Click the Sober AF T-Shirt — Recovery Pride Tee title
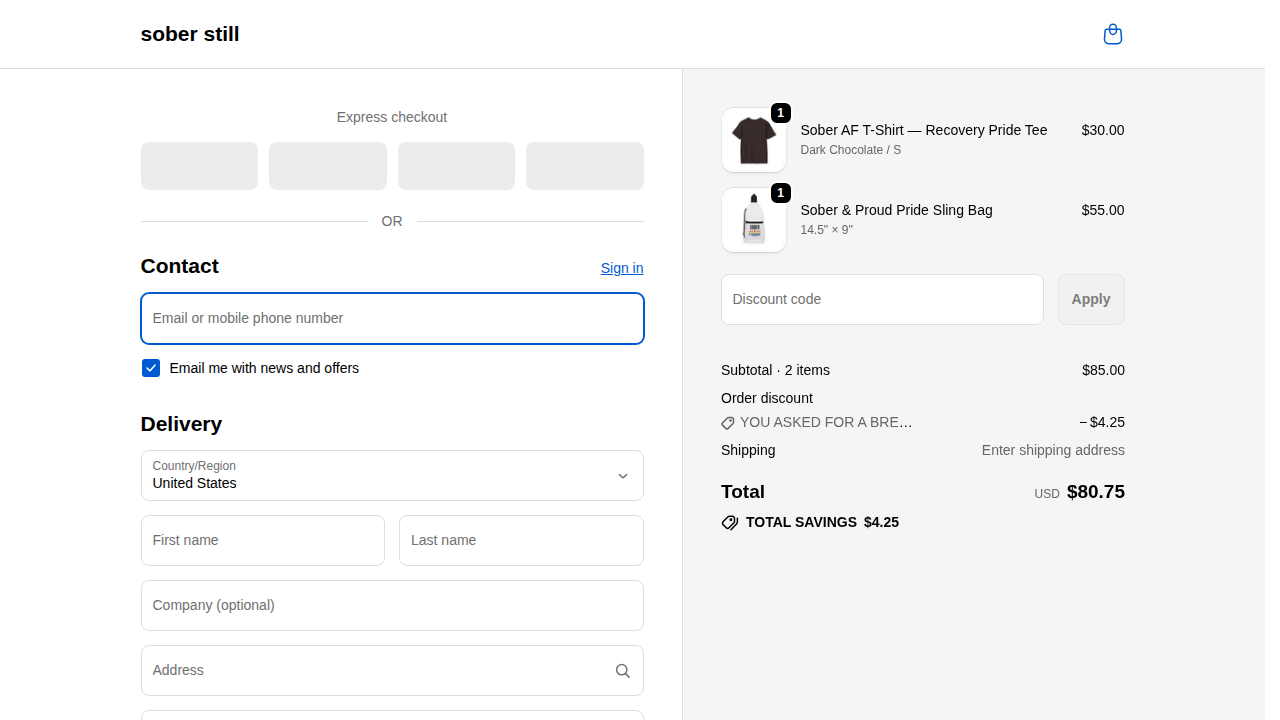 click(x=924, y=130)
